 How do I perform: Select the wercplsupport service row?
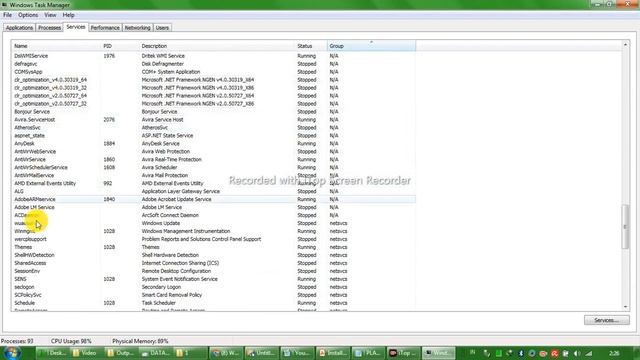coord(213,239)
